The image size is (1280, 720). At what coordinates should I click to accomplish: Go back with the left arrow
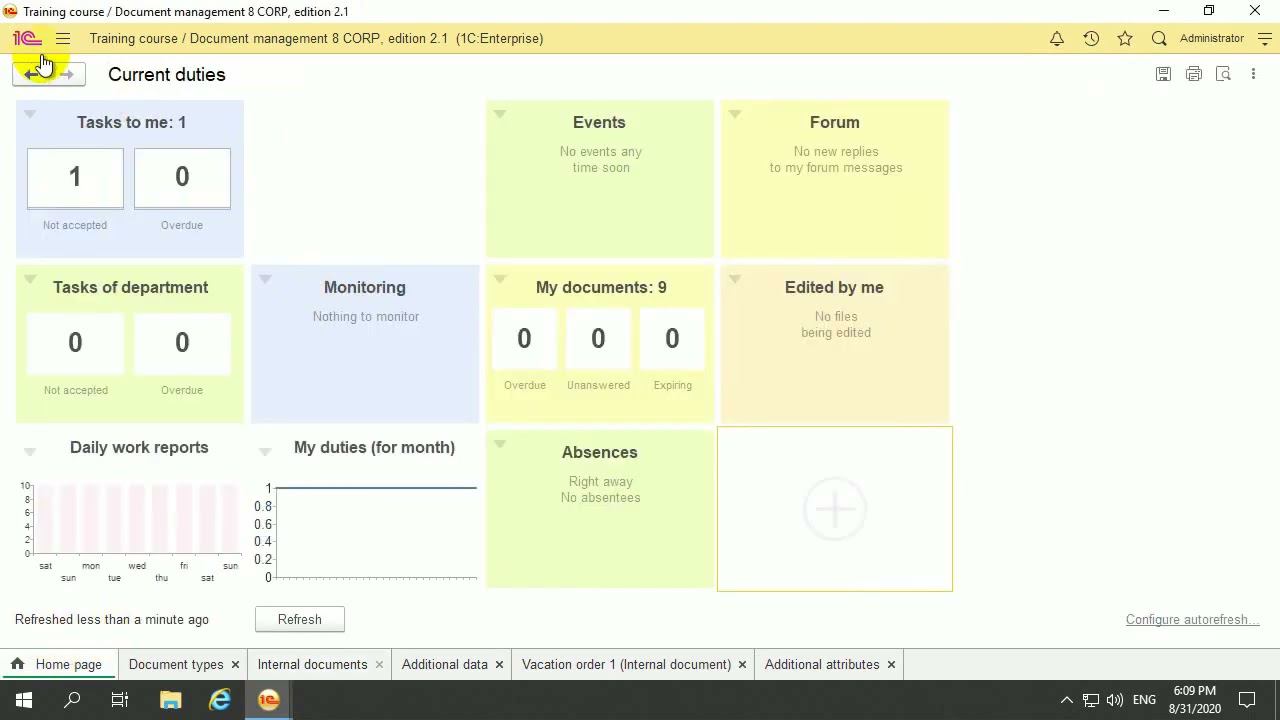[31, 74]
